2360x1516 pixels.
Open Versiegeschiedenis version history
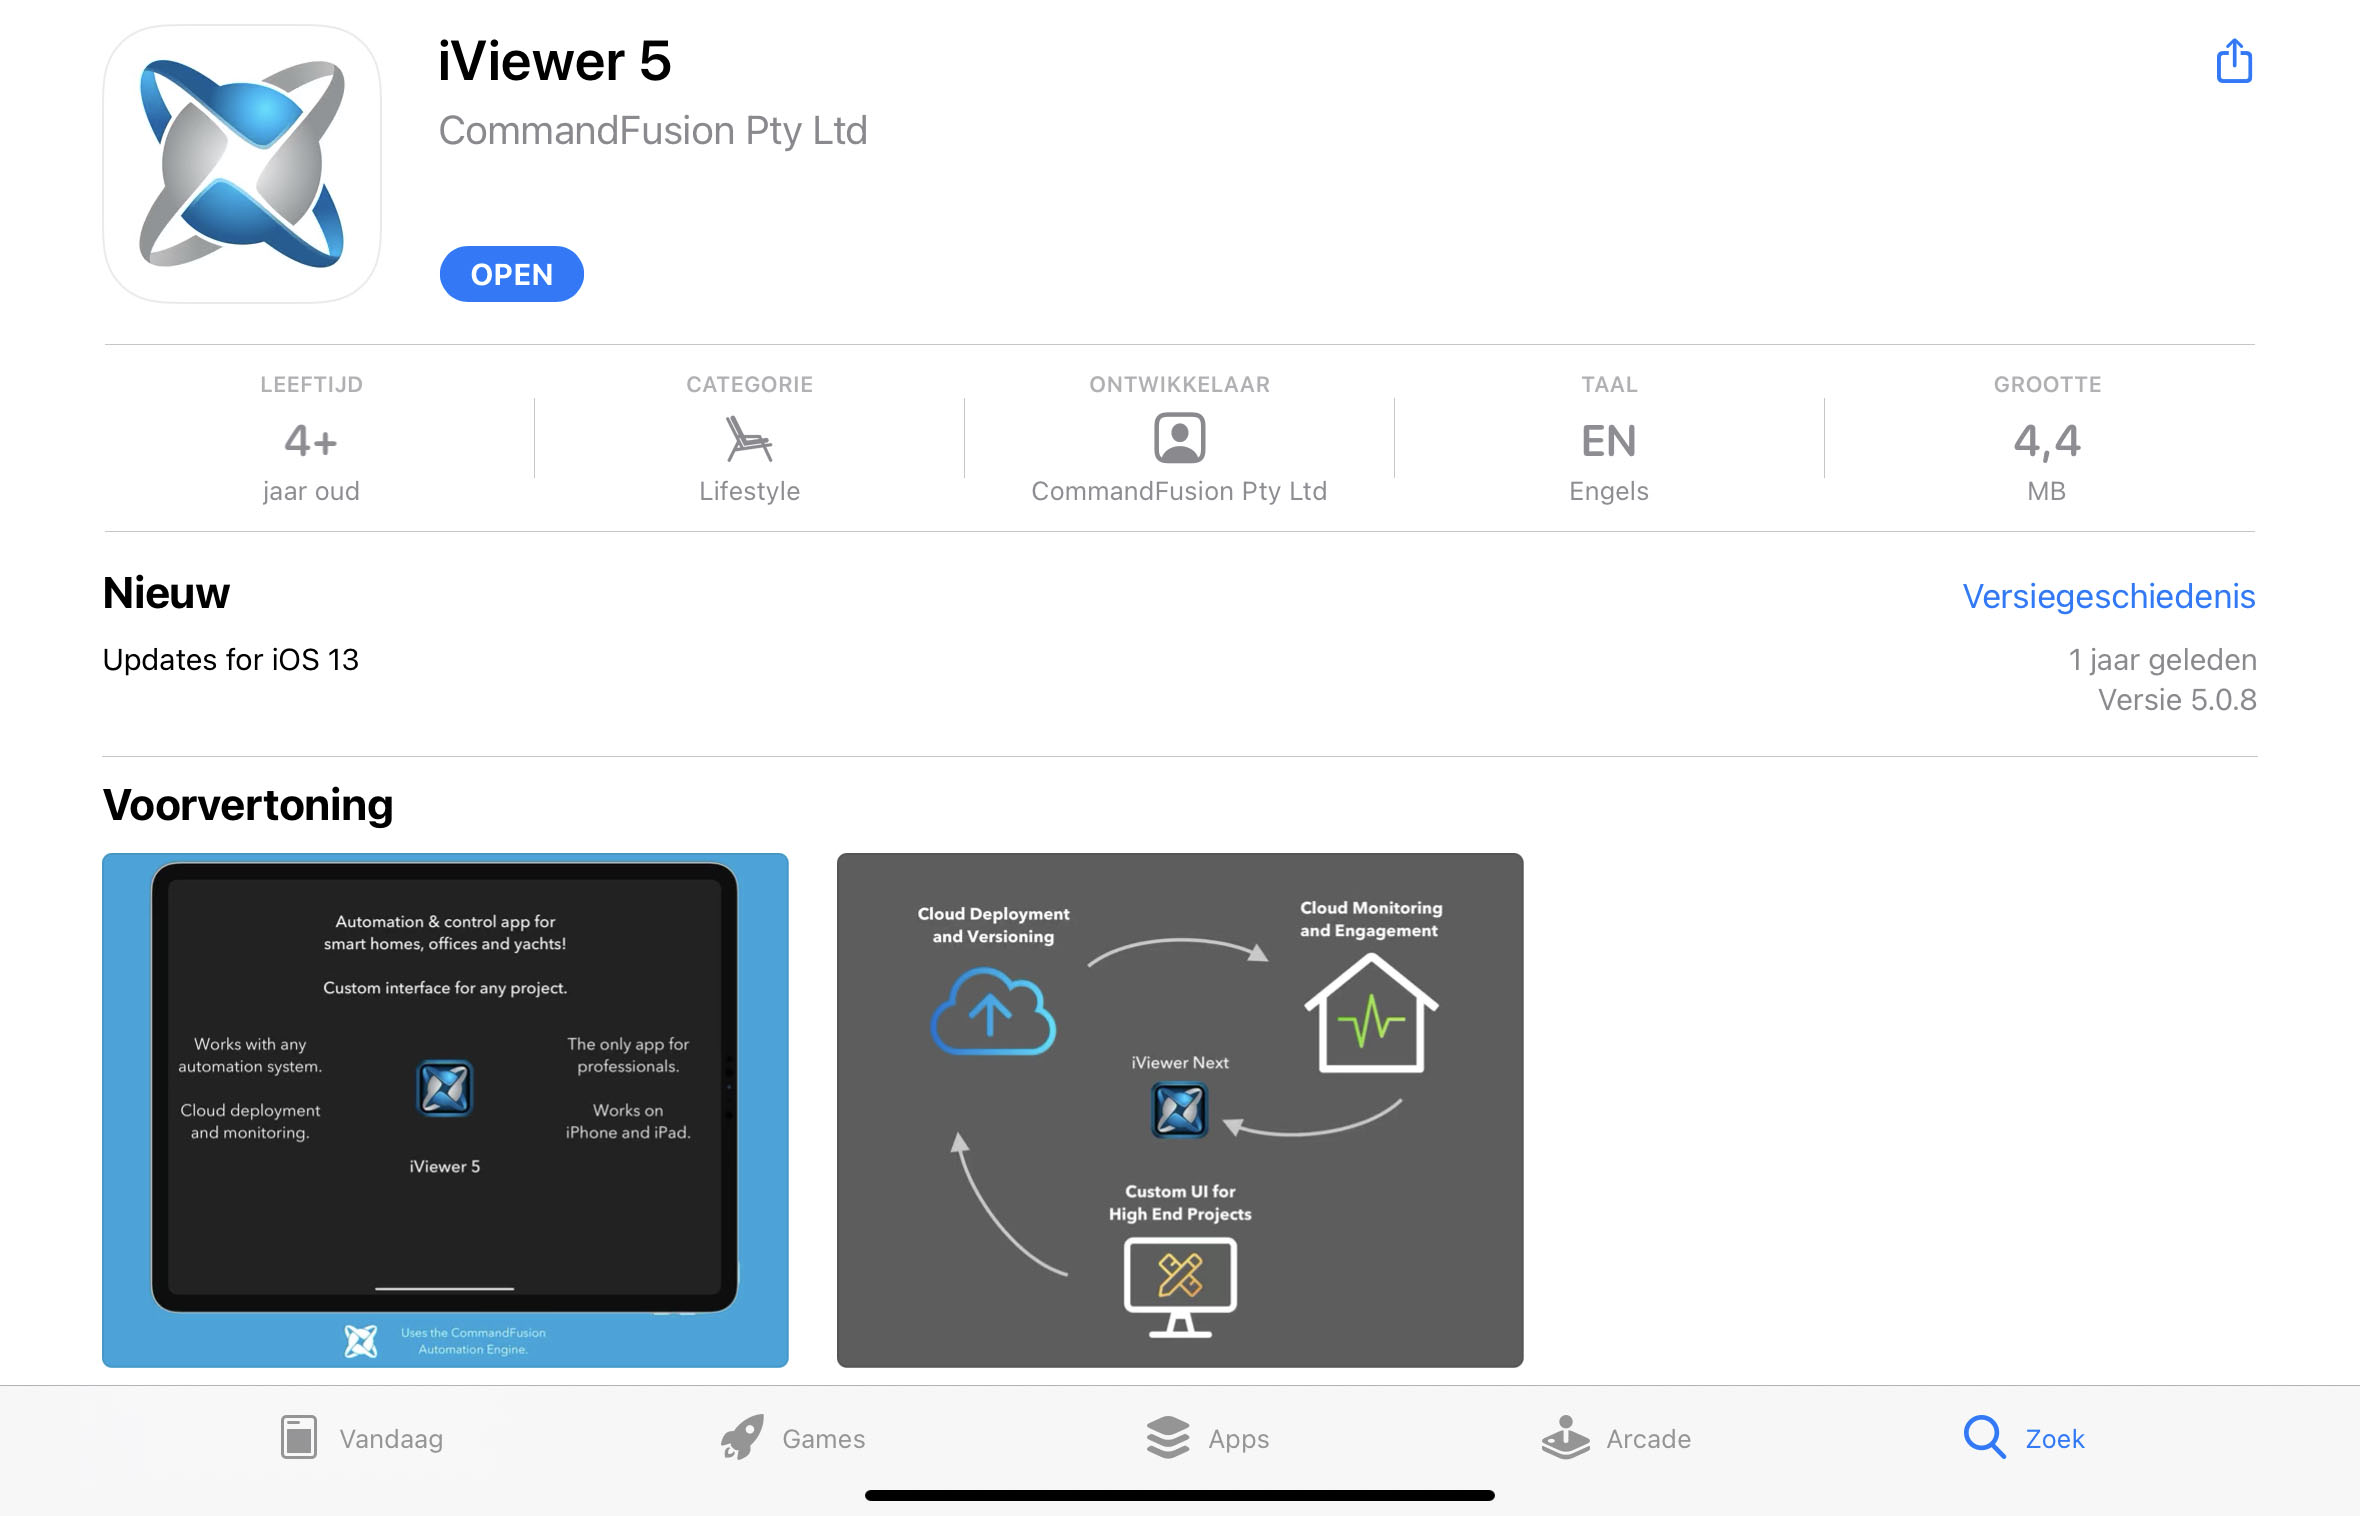pyautogui.click(x=2108, y=596)
